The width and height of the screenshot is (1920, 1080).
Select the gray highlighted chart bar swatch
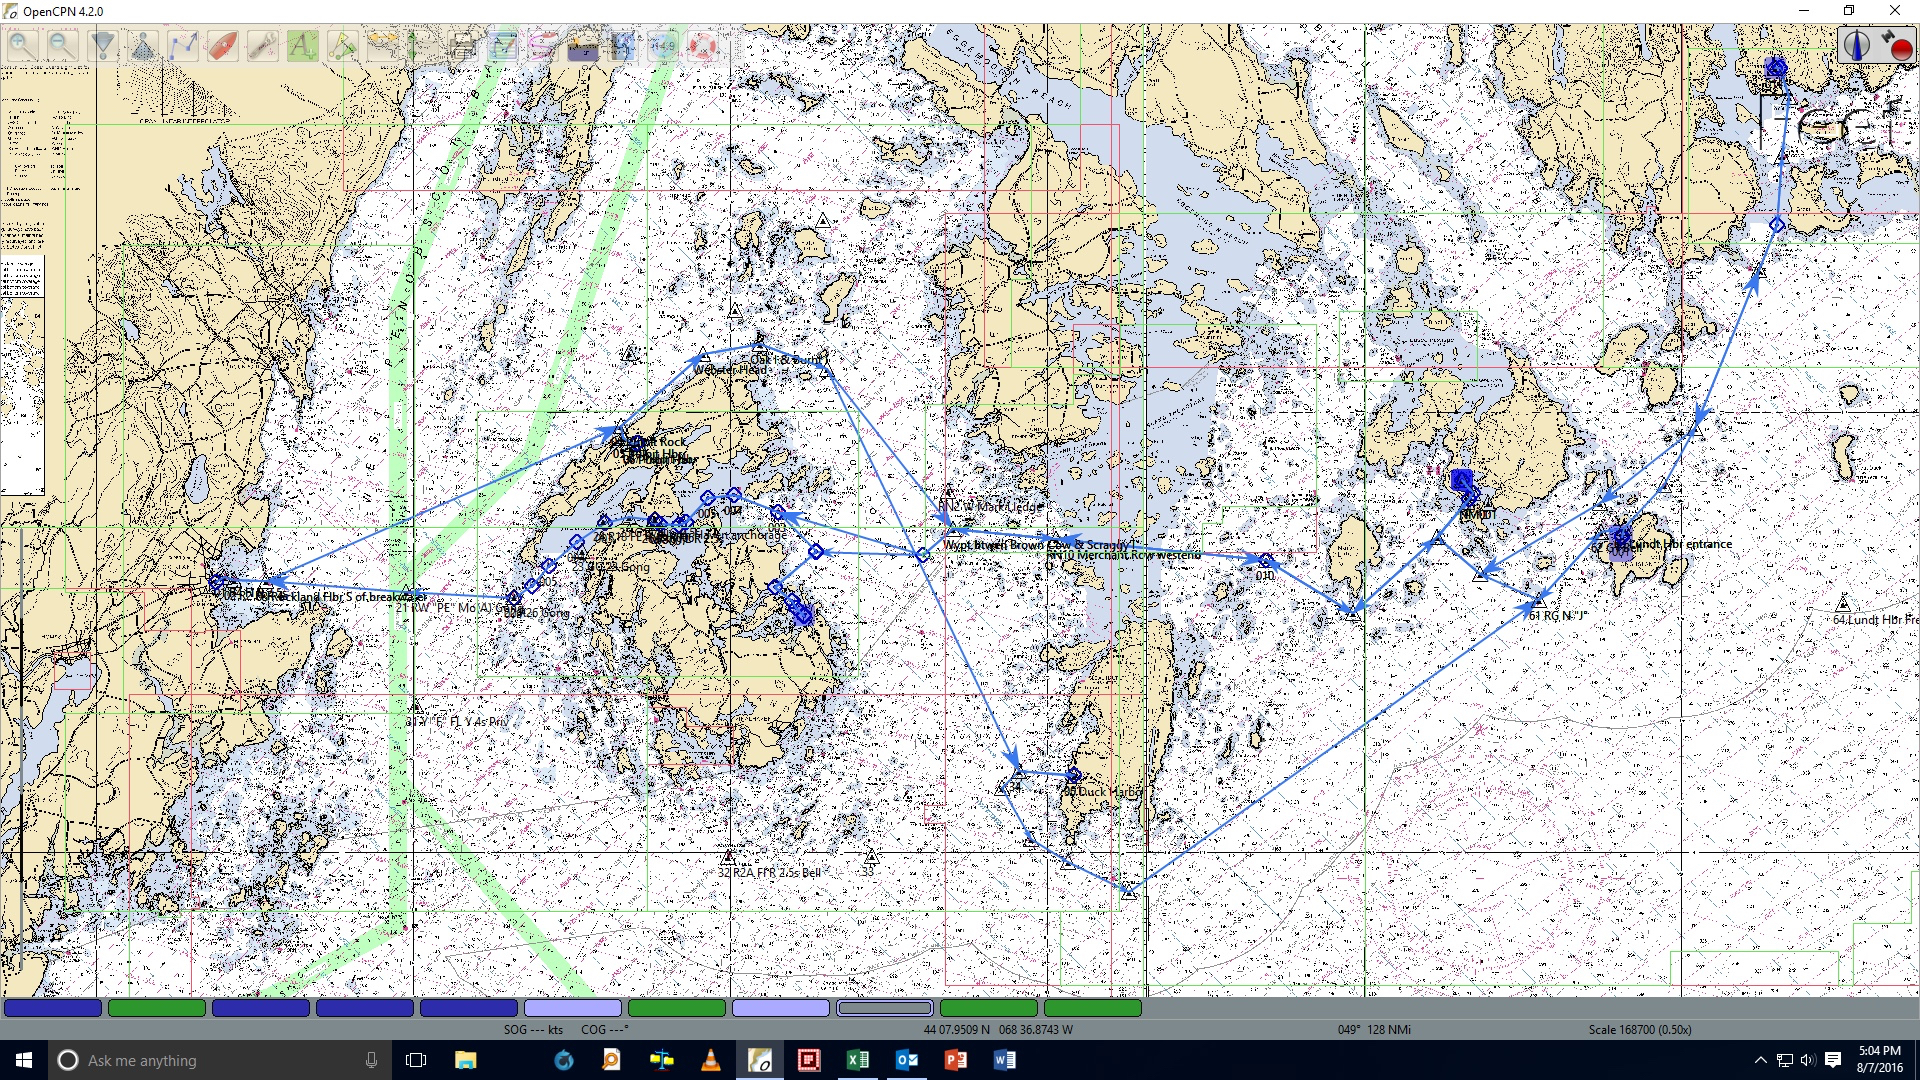[x=885, y=1008]
